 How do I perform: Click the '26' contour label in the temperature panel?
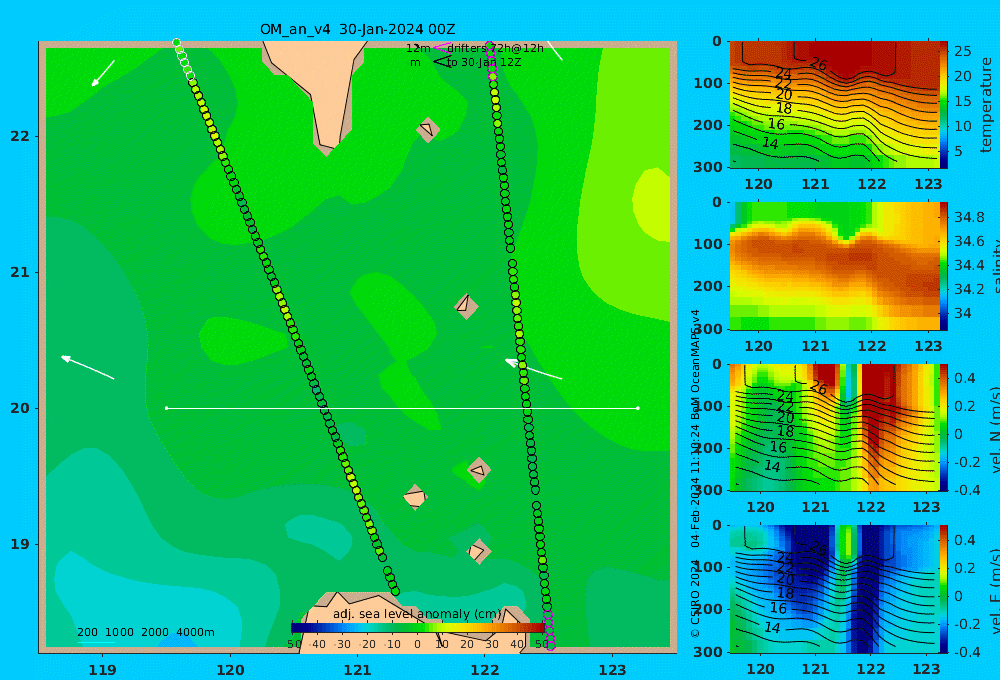coord(818,64)
